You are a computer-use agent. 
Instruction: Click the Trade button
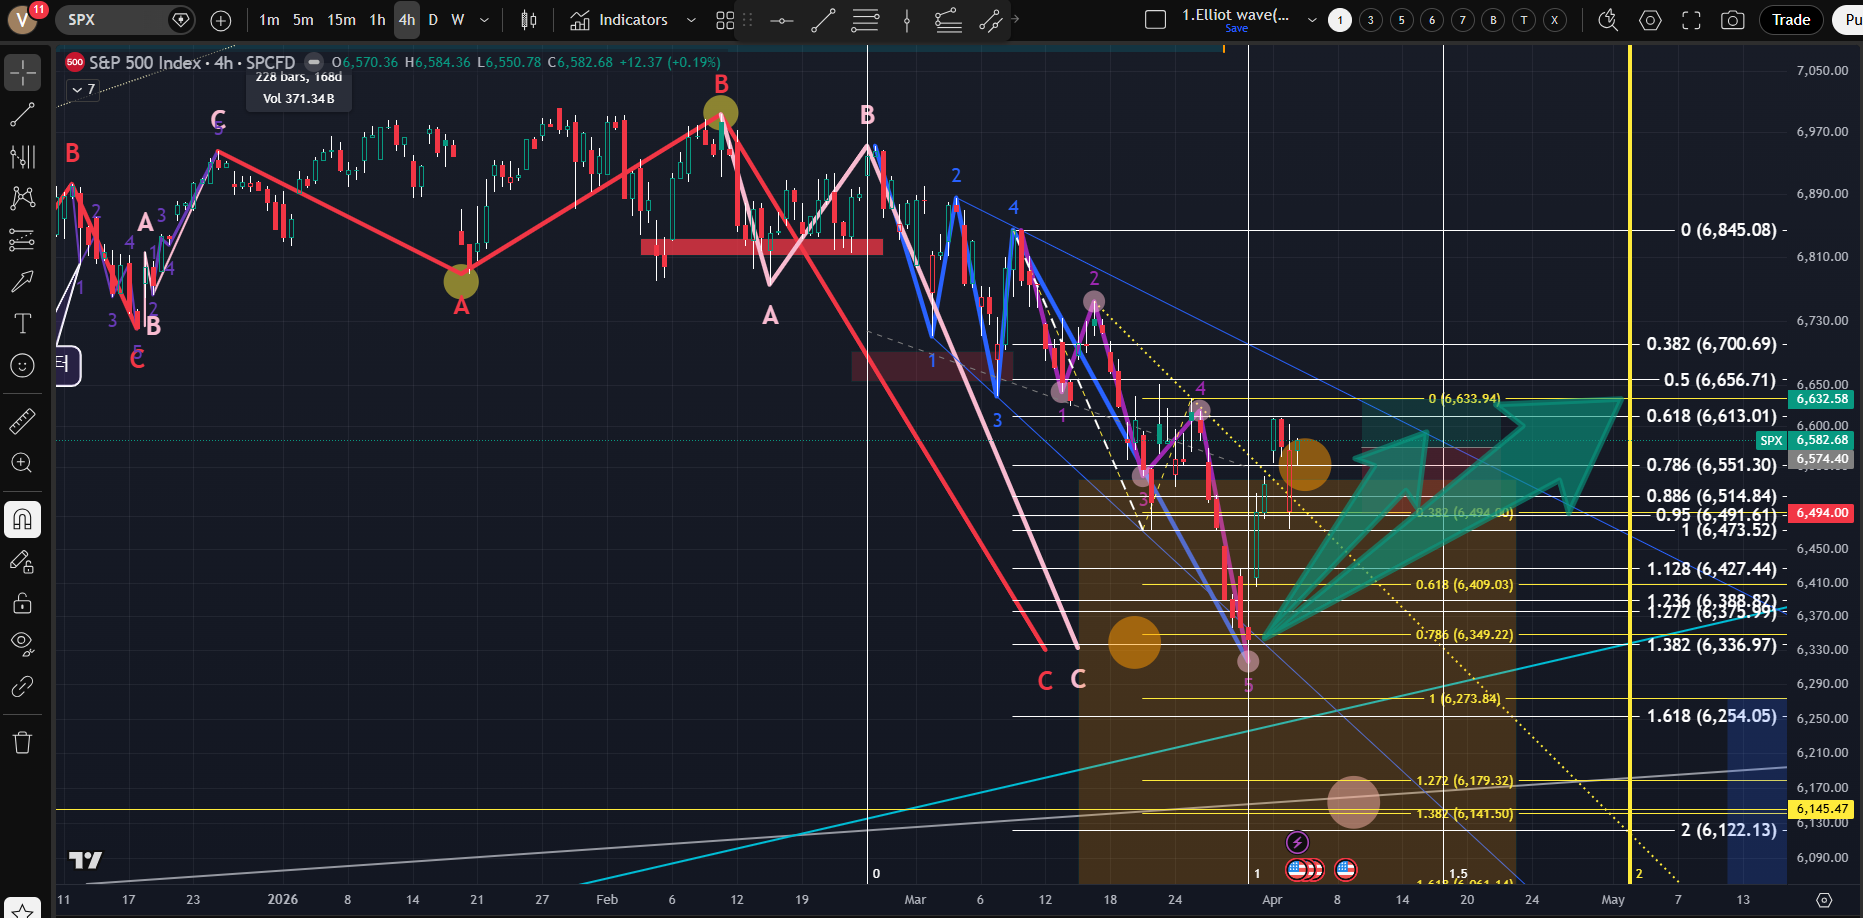[x=1791, y=20]
